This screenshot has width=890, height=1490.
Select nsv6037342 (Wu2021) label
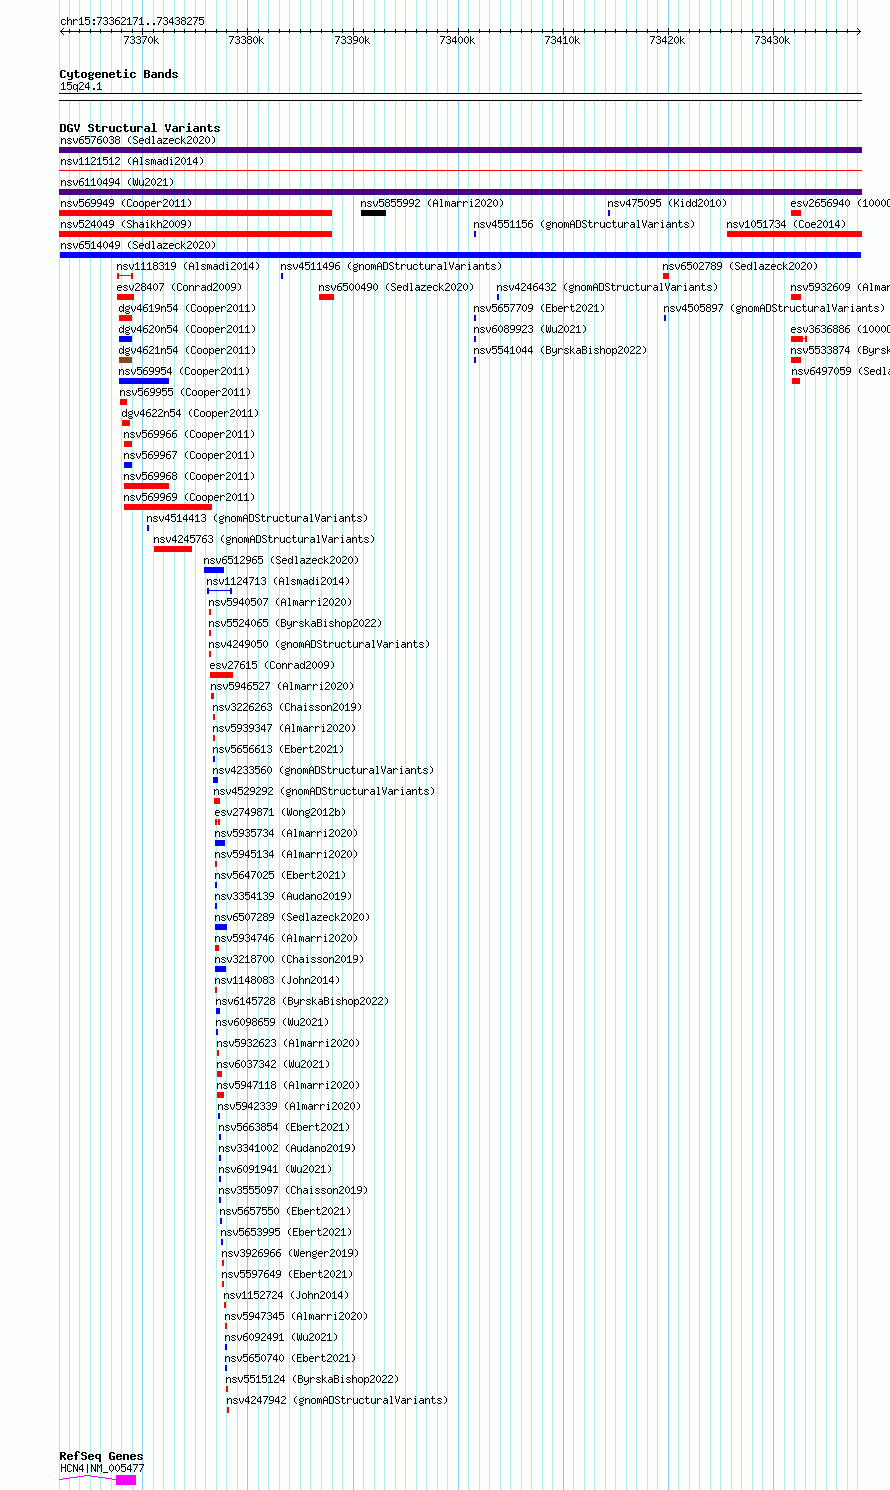coord(274,1064)
